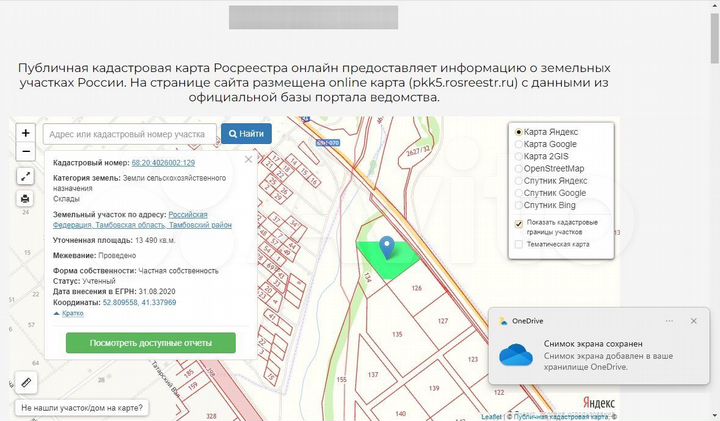Image resolution: width=720 pixels, height=421 pixels.
Task: Print the map with printer icon
Action: coord(25,198)
